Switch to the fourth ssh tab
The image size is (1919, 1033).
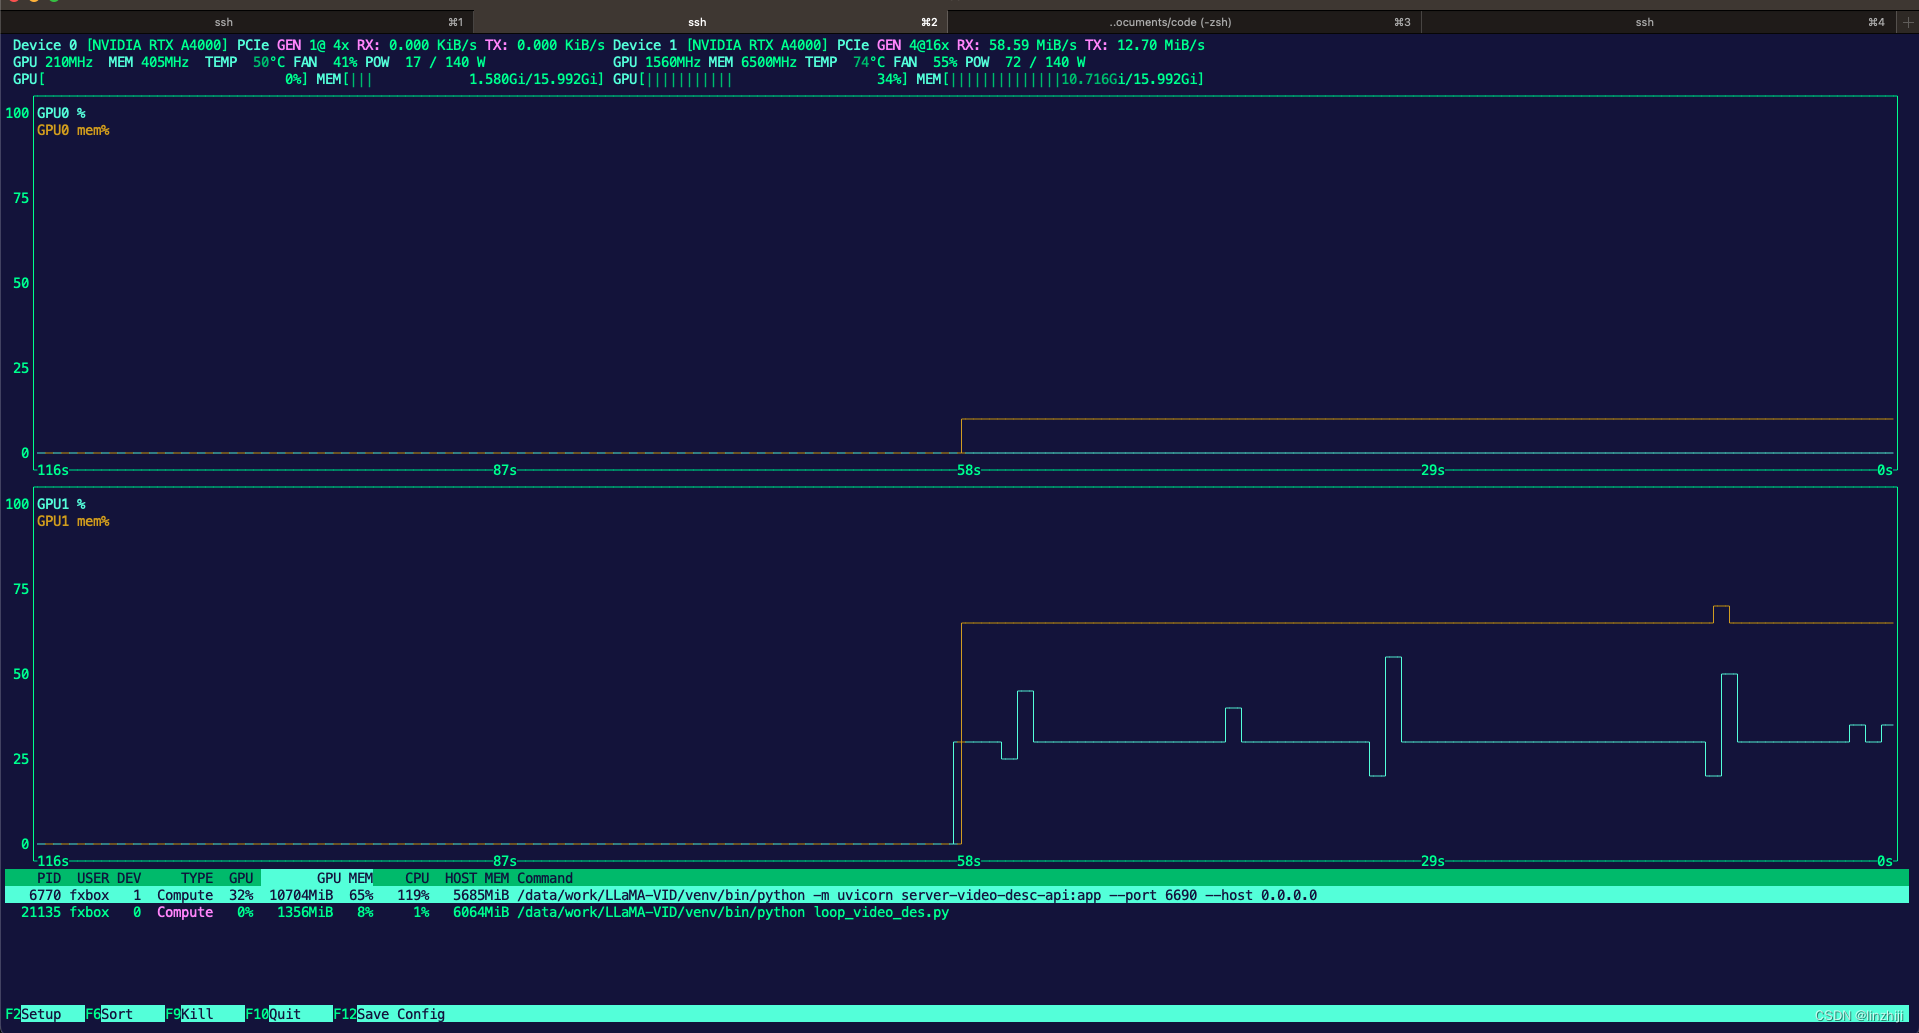tap(1644, 21)
